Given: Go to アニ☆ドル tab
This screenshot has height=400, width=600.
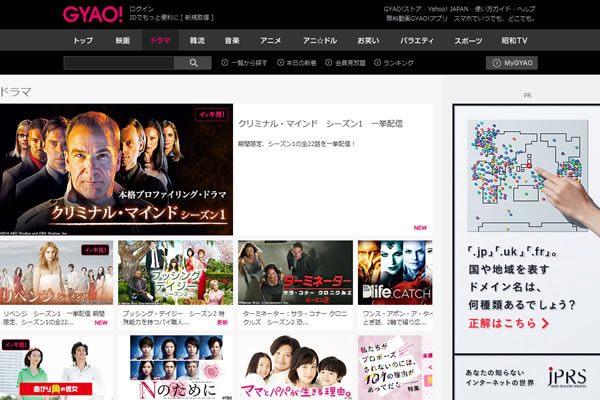Looking at the screenshot, I should pos(320,40).
